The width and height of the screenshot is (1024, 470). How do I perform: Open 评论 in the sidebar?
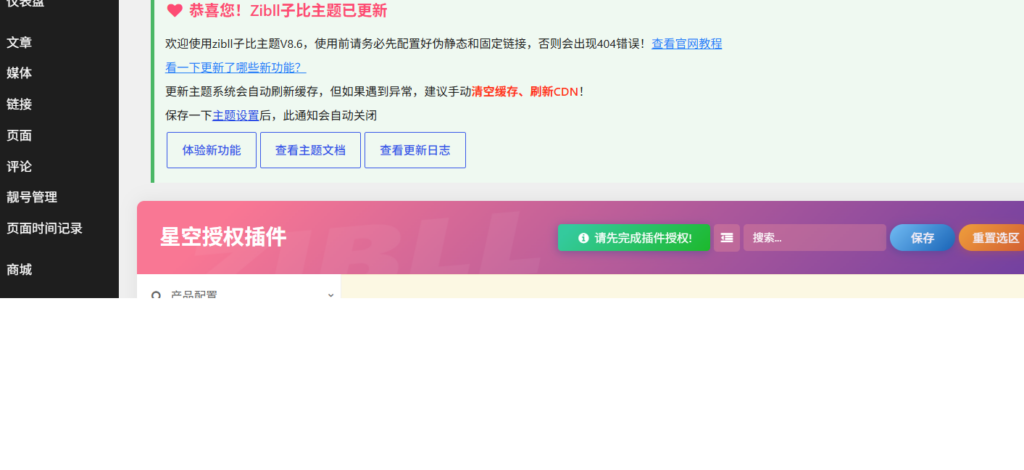[x=20, y=166]
